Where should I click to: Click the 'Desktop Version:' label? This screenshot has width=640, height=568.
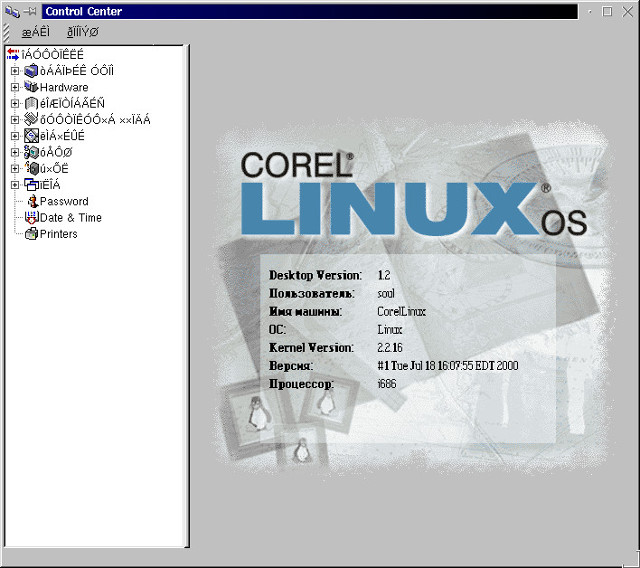[315, 275]
